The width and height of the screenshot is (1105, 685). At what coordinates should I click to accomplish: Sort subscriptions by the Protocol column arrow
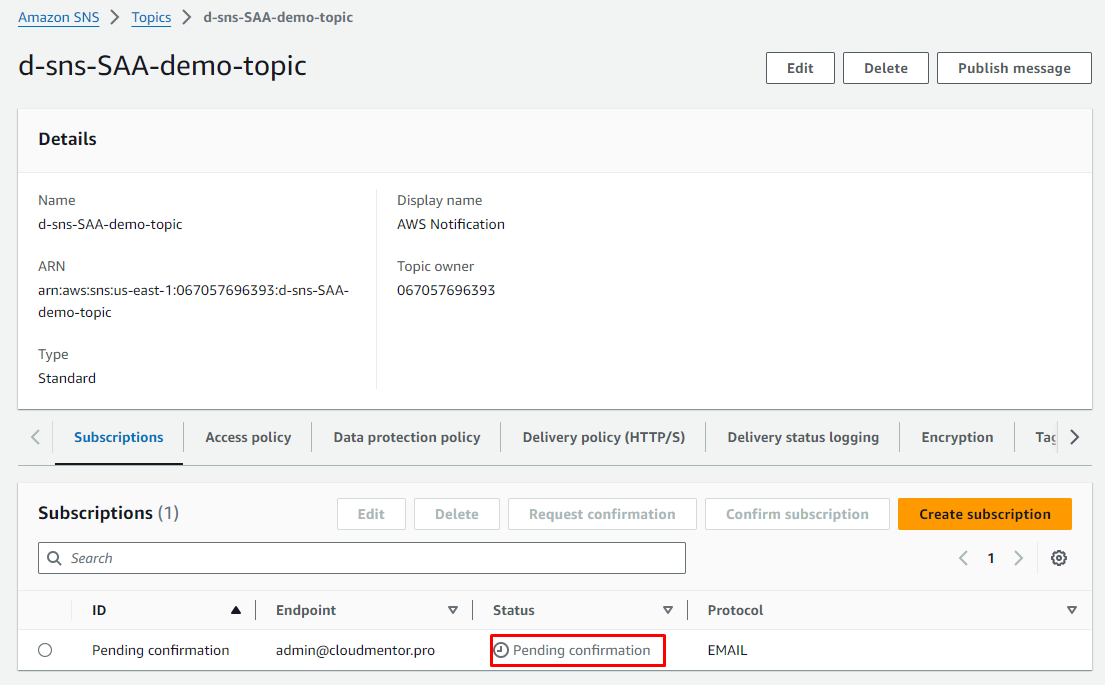click(1072, 610)
